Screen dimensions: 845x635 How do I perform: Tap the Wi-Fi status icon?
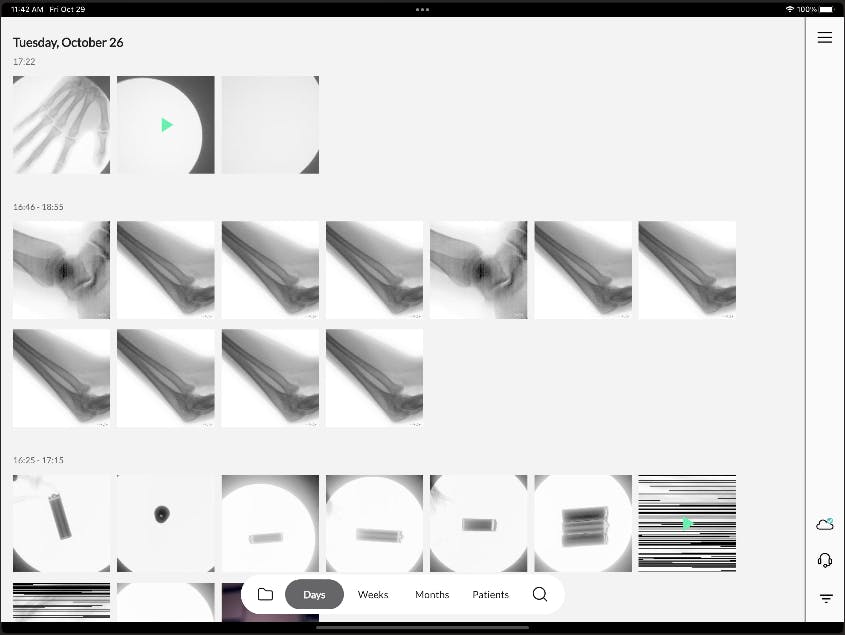pos(789,9)
